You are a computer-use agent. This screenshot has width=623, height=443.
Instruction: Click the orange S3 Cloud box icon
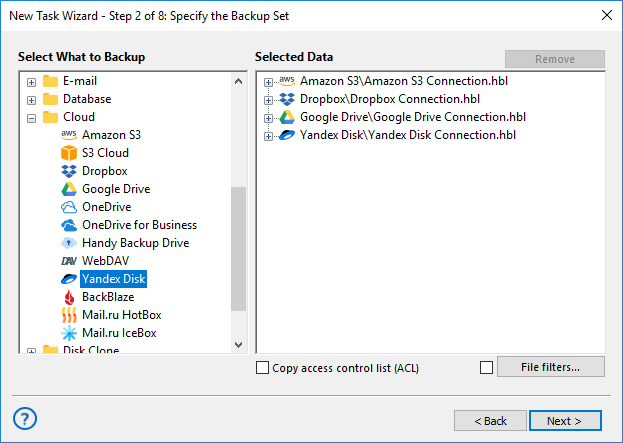tap(69, 153)
